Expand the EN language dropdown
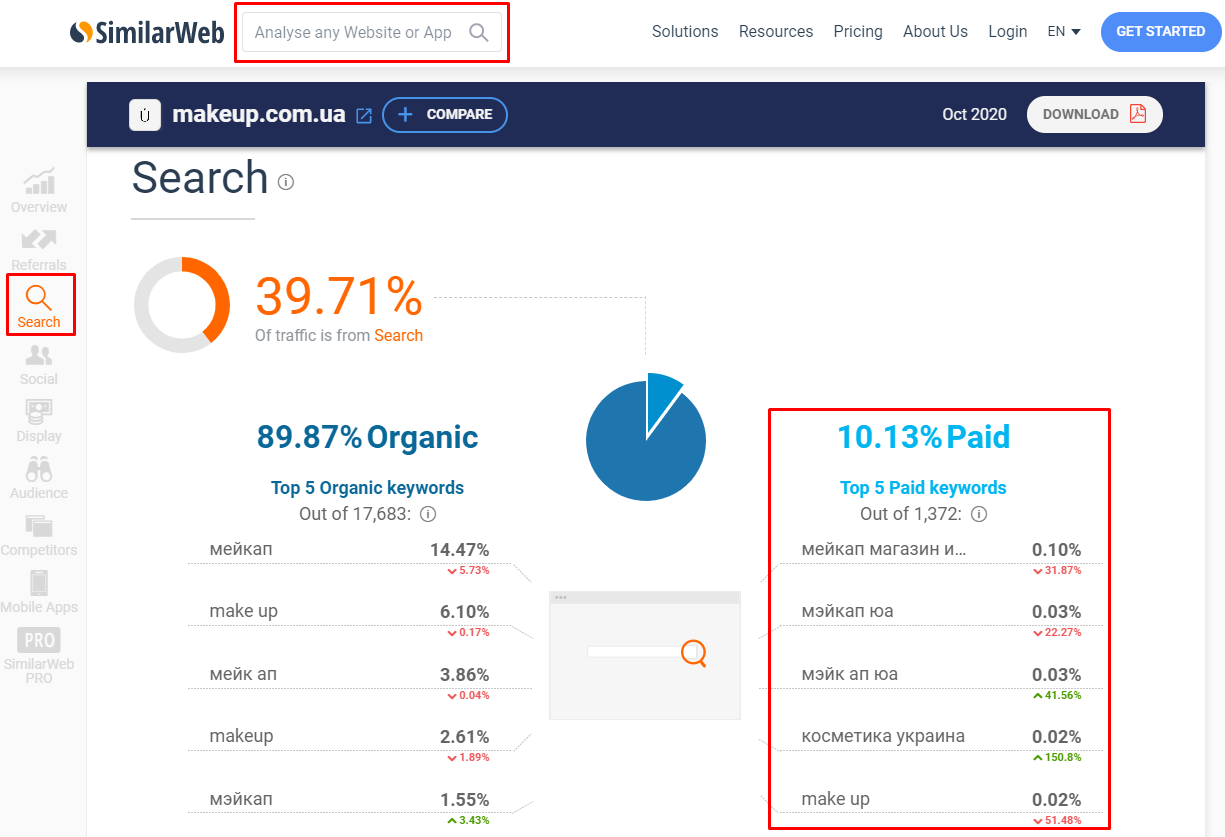1225x837 pixels. click(x=1064, y=32)
